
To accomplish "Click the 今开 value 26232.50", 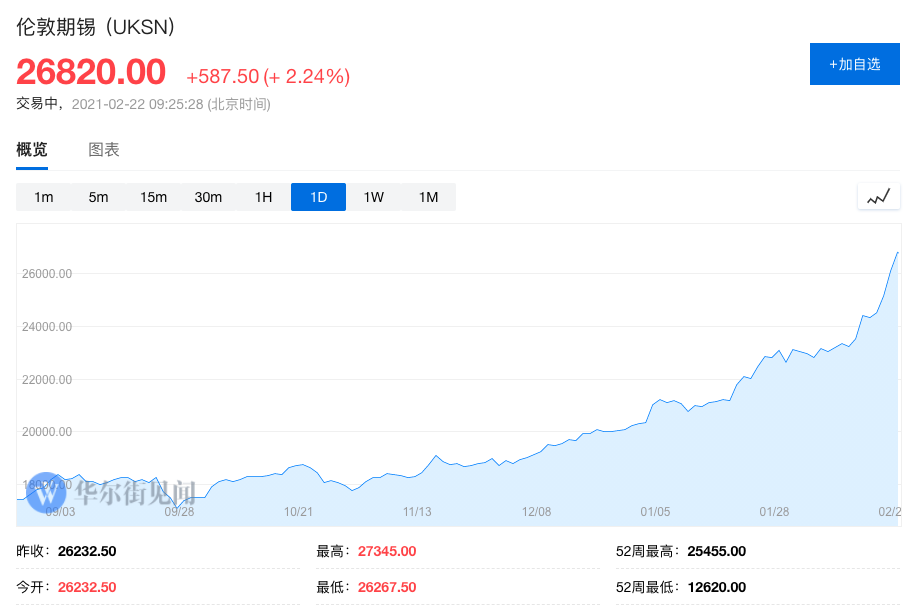I will (87, 587).
